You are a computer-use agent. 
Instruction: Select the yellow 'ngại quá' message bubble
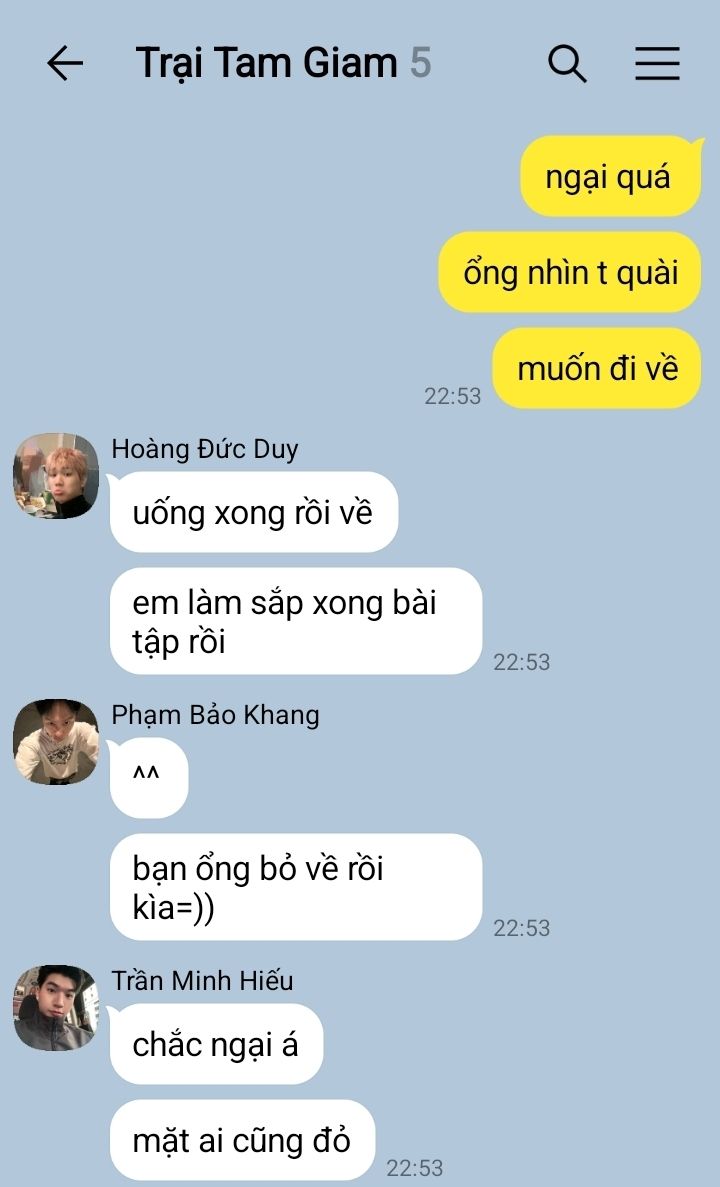[x=610, y=176]
